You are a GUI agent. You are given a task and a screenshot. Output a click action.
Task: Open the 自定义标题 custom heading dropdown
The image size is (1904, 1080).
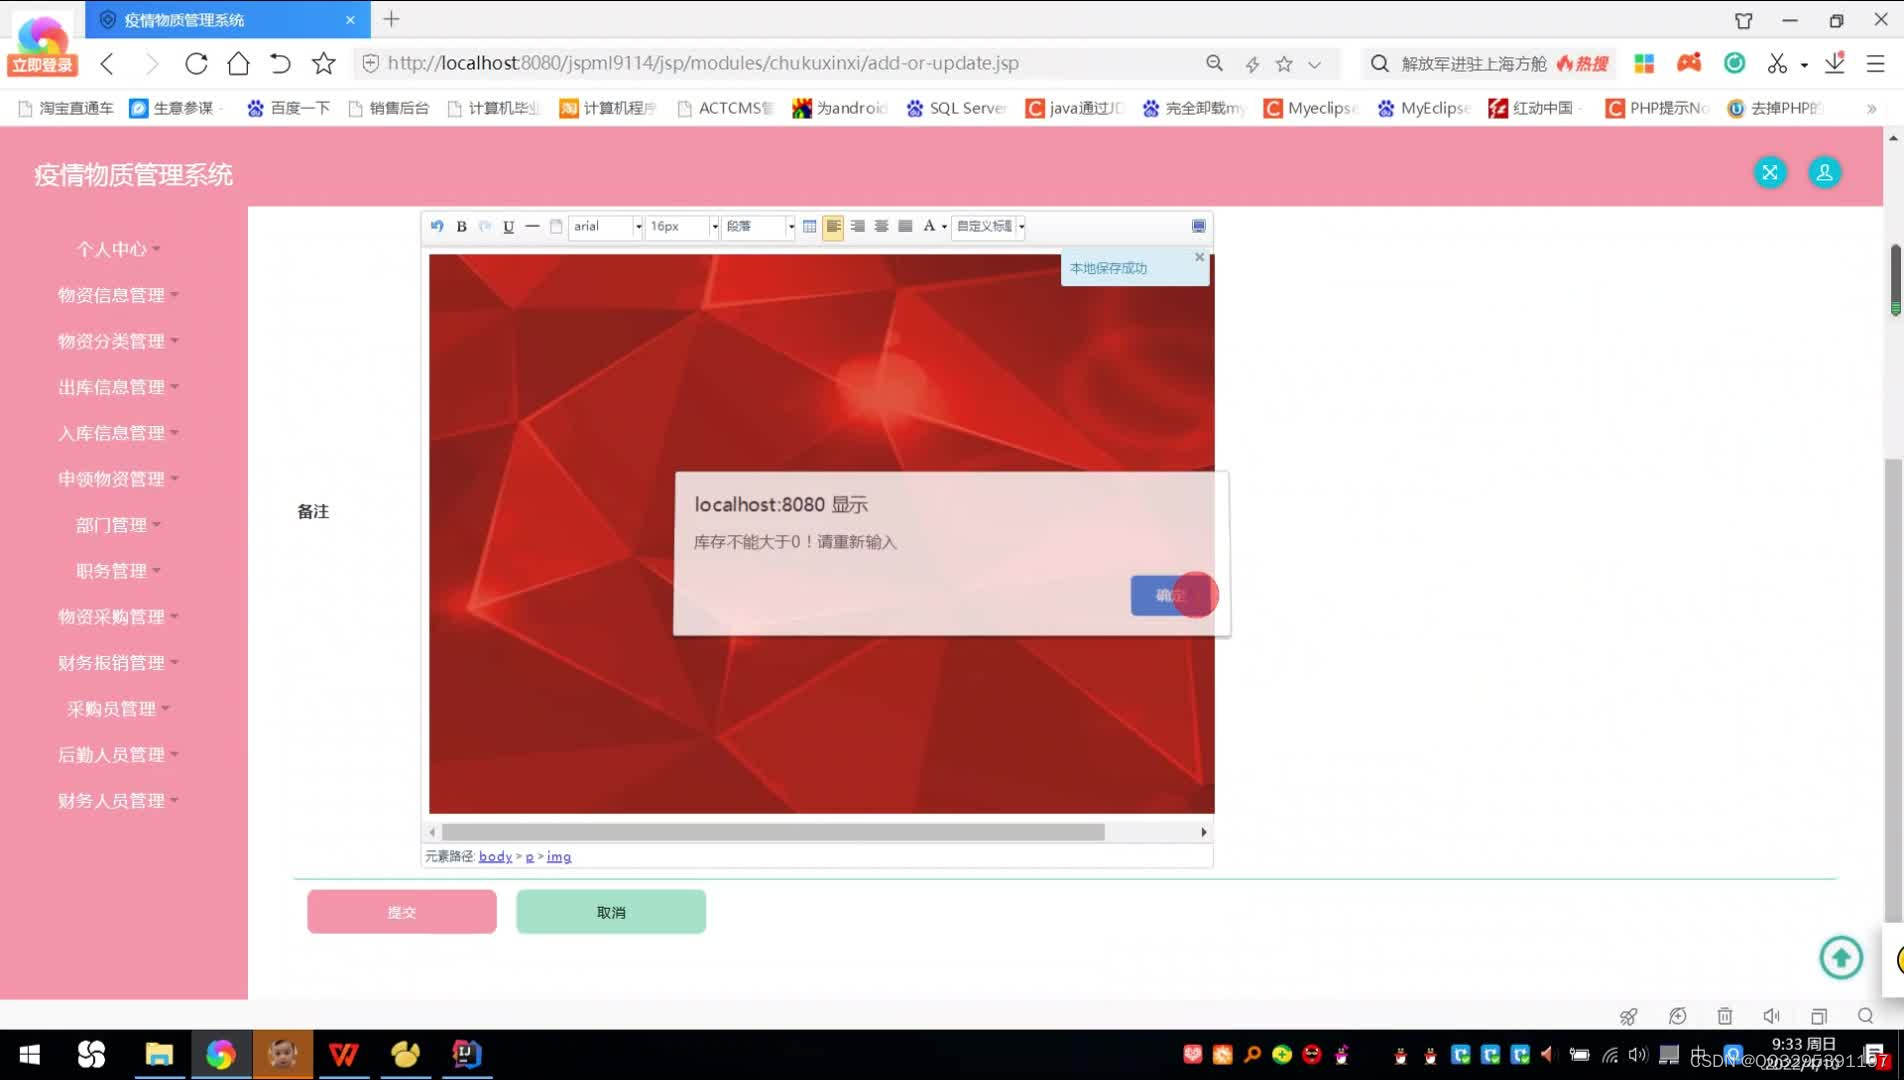[989, 226]
